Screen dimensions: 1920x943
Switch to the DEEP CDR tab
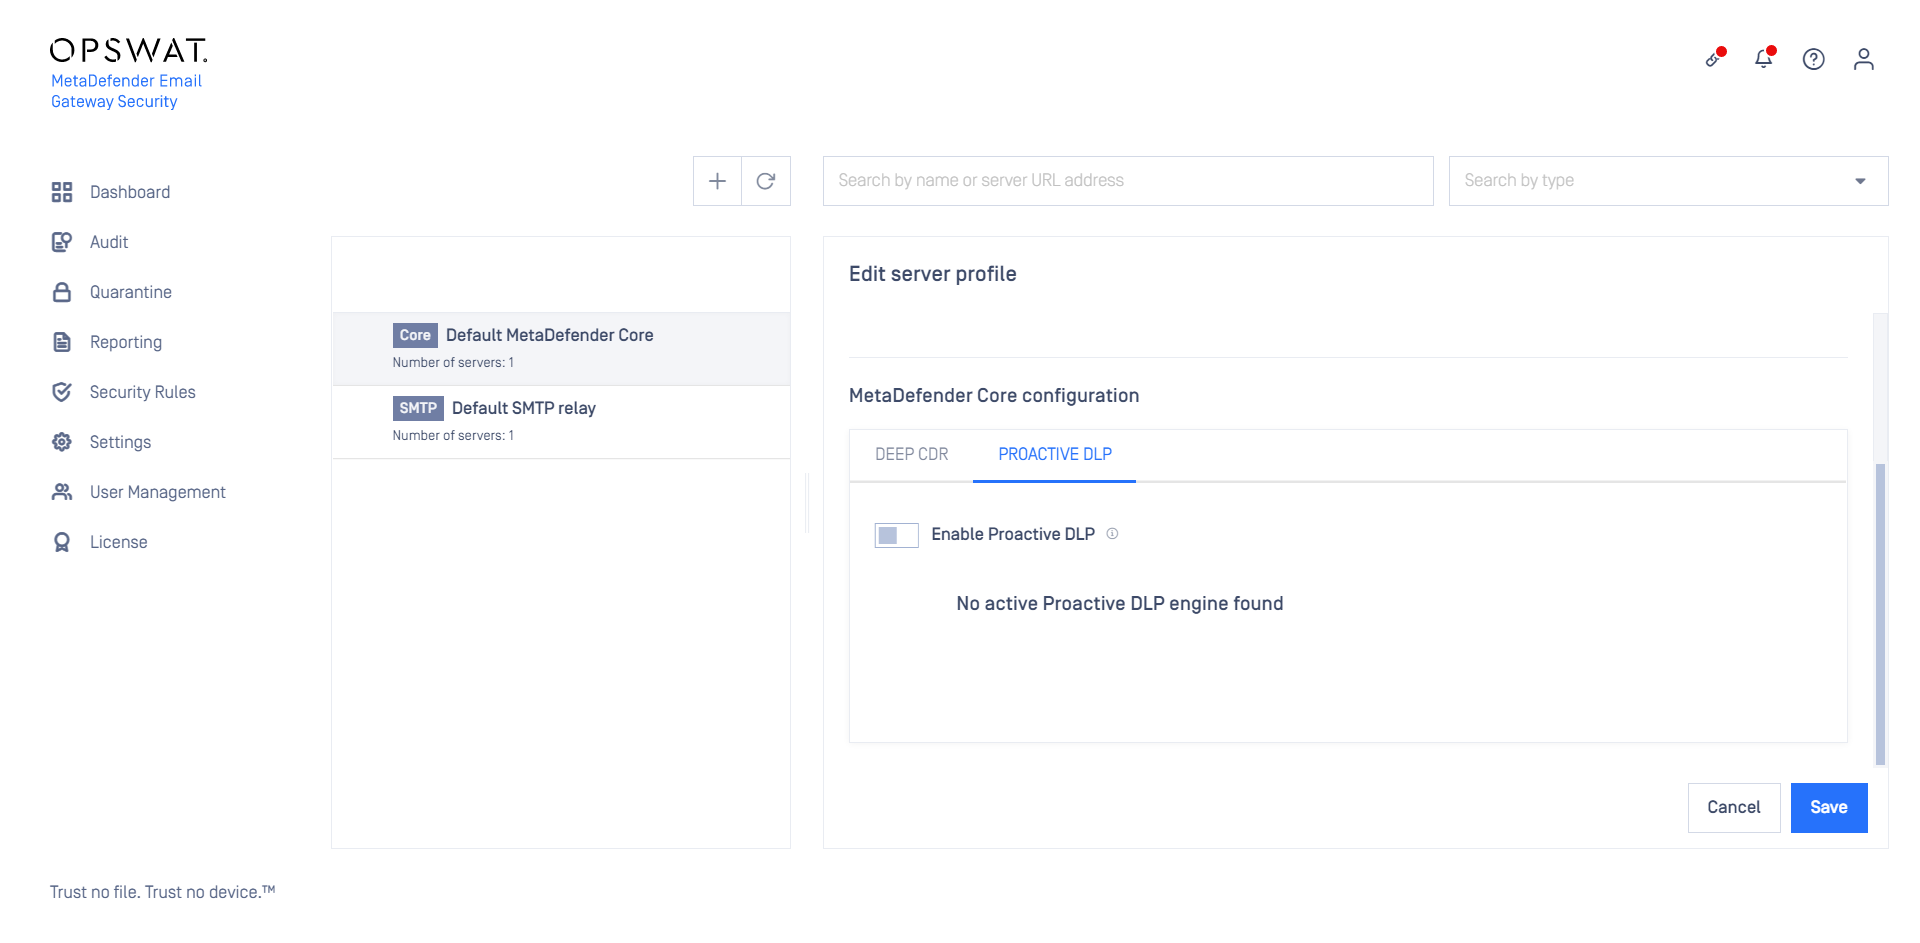point(912,455)
